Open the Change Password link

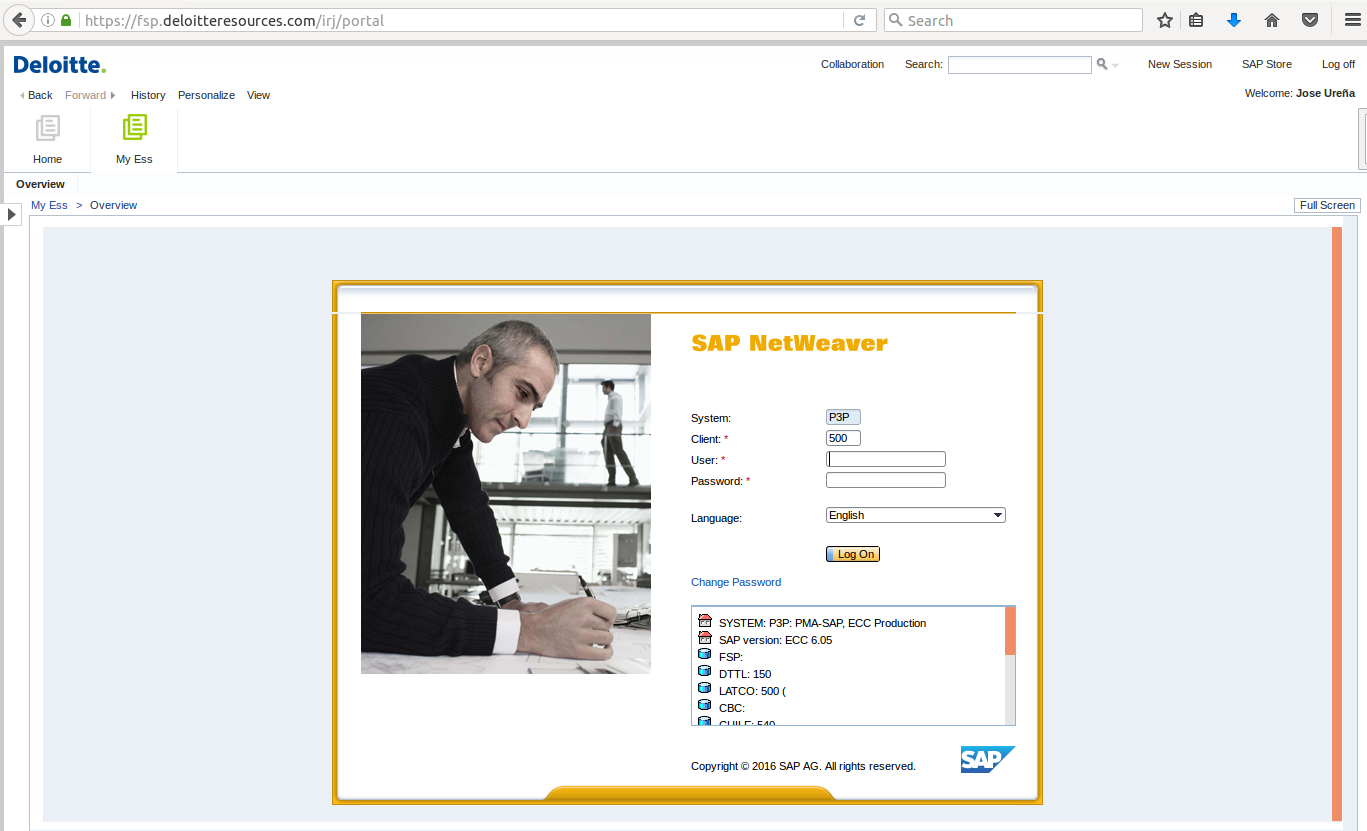tap(736, 582)
